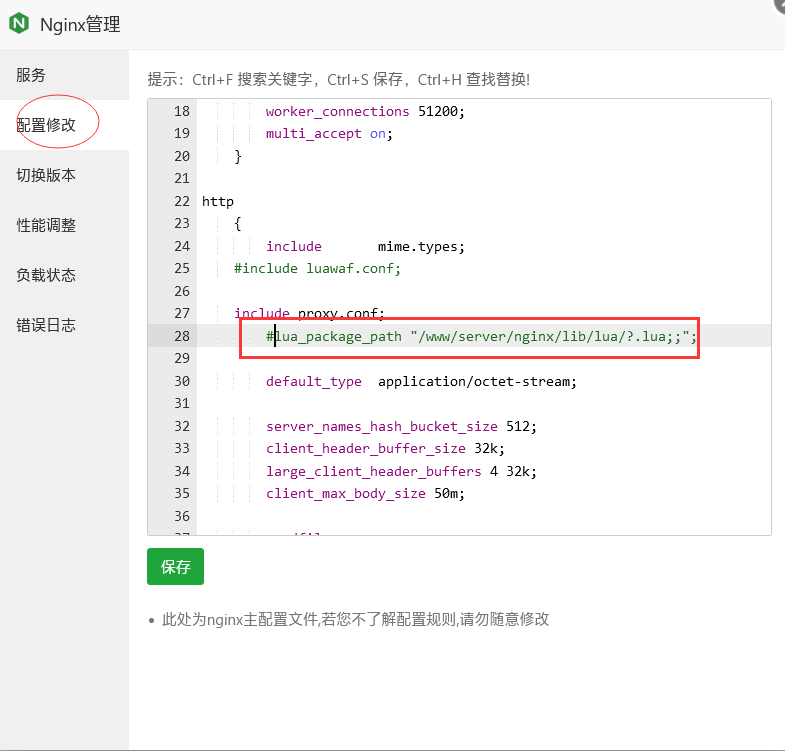Click the worker_connections 51200 line
The height and width of the screenshot is (751, 785).
pyautogui.click(x=365, y=111)
